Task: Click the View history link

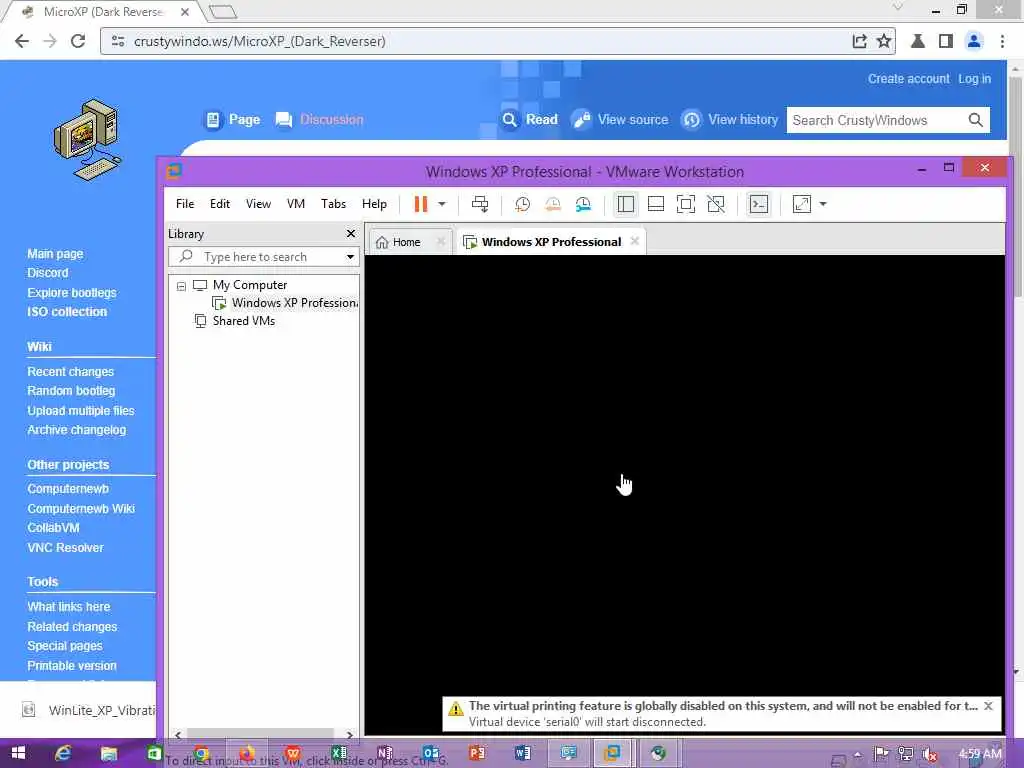Action: tap(730, 120)
